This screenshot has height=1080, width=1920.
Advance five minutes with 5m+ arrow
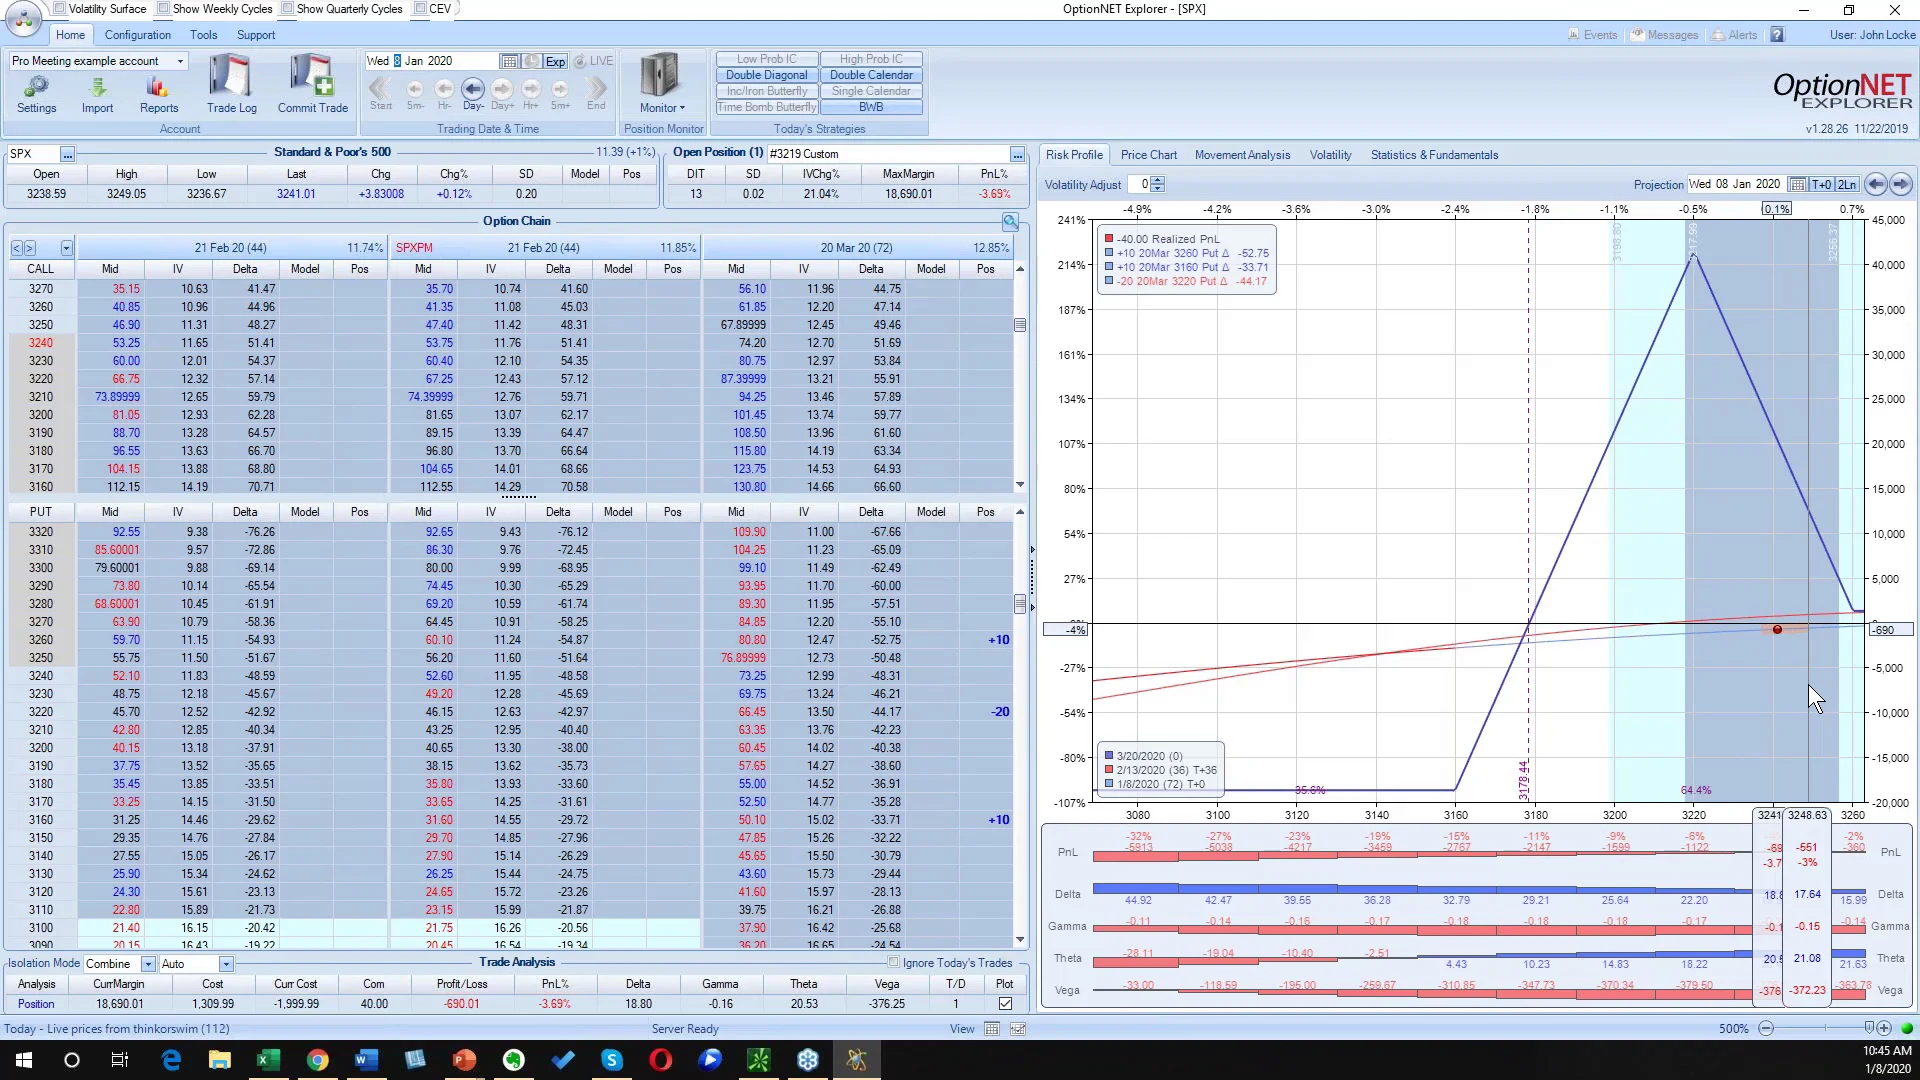click(560, 89)
